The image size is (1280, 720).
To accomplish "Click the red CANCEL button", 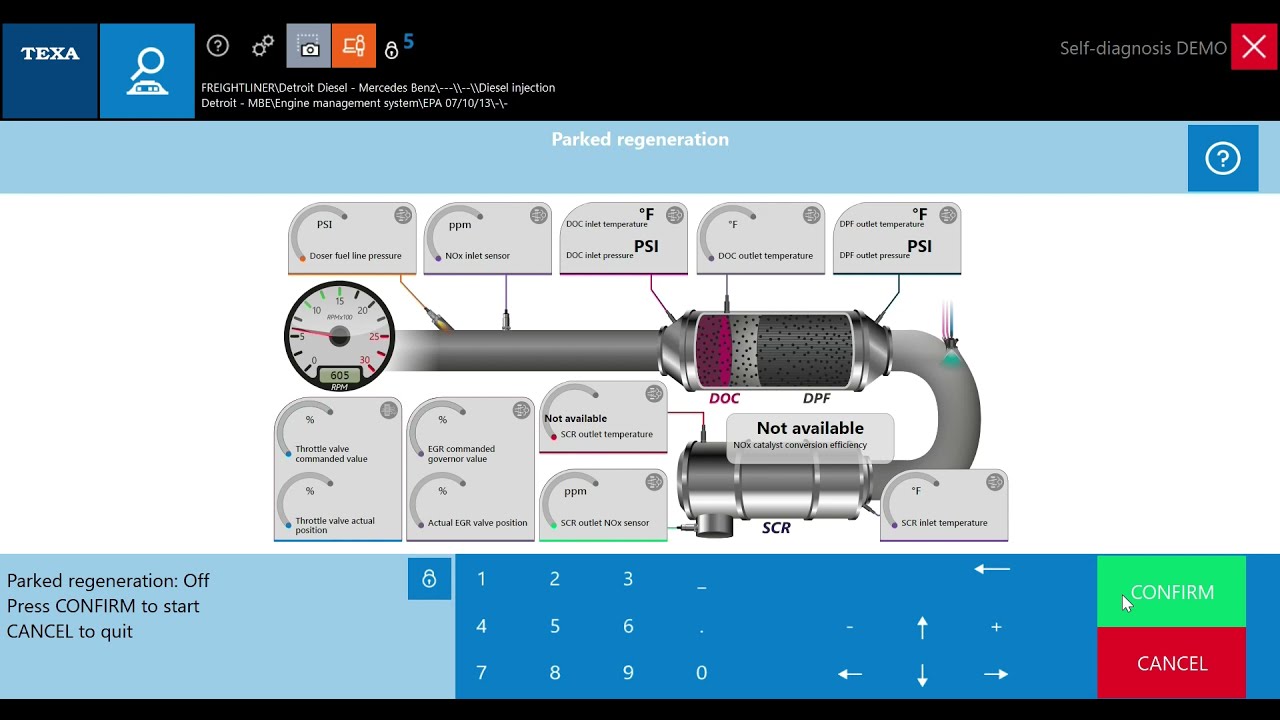I will [1171, 663].
